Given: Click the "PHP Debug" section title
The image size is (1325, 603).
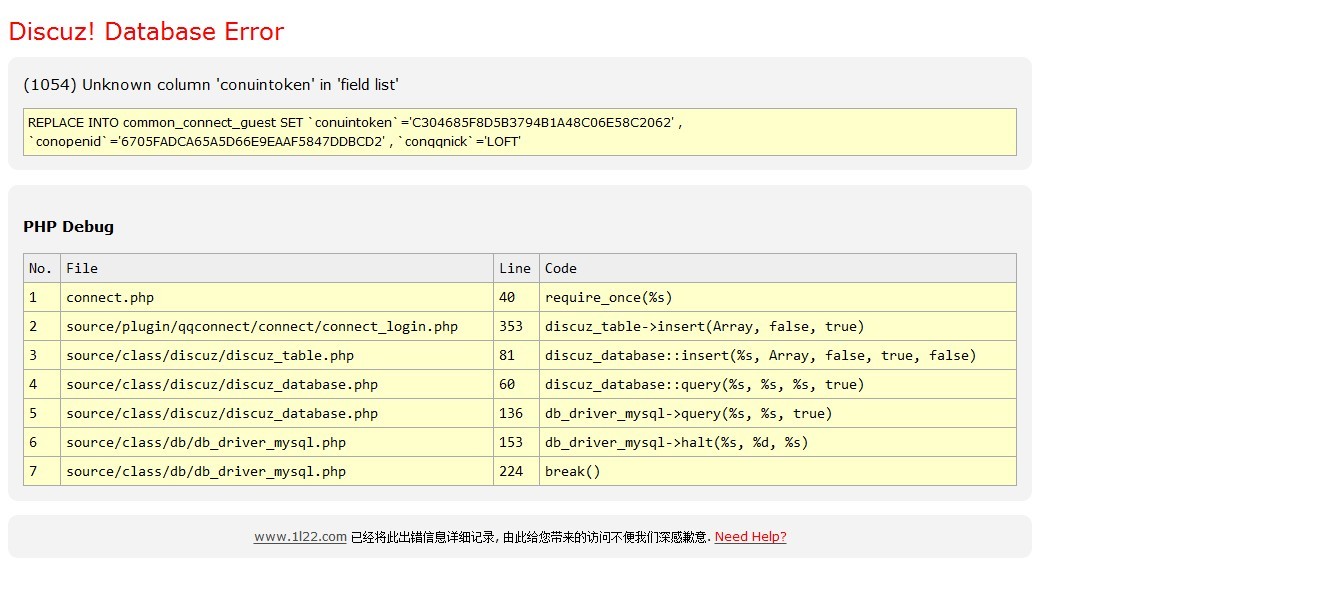Looking at the screenshot, I should click(69, 227).
